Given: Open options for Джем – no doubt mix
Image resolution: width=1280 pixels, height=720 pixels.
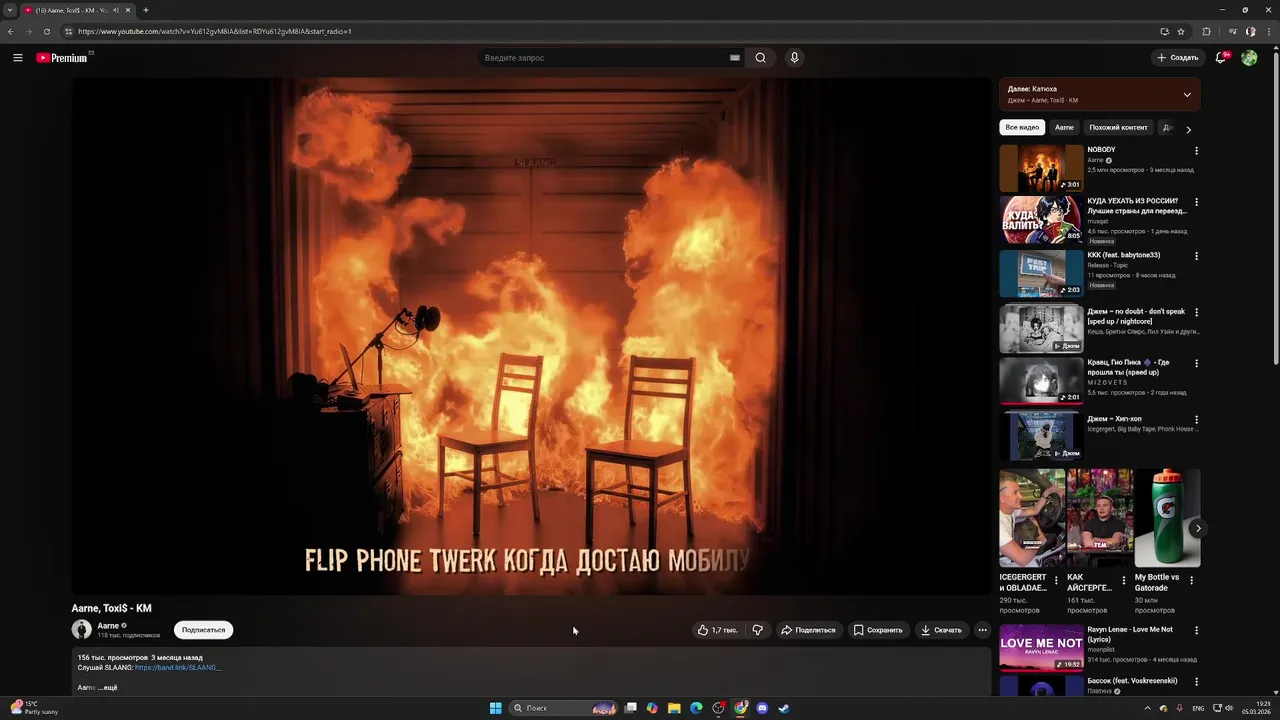Looking at the screenshot, I should (x=1196, y=313).
